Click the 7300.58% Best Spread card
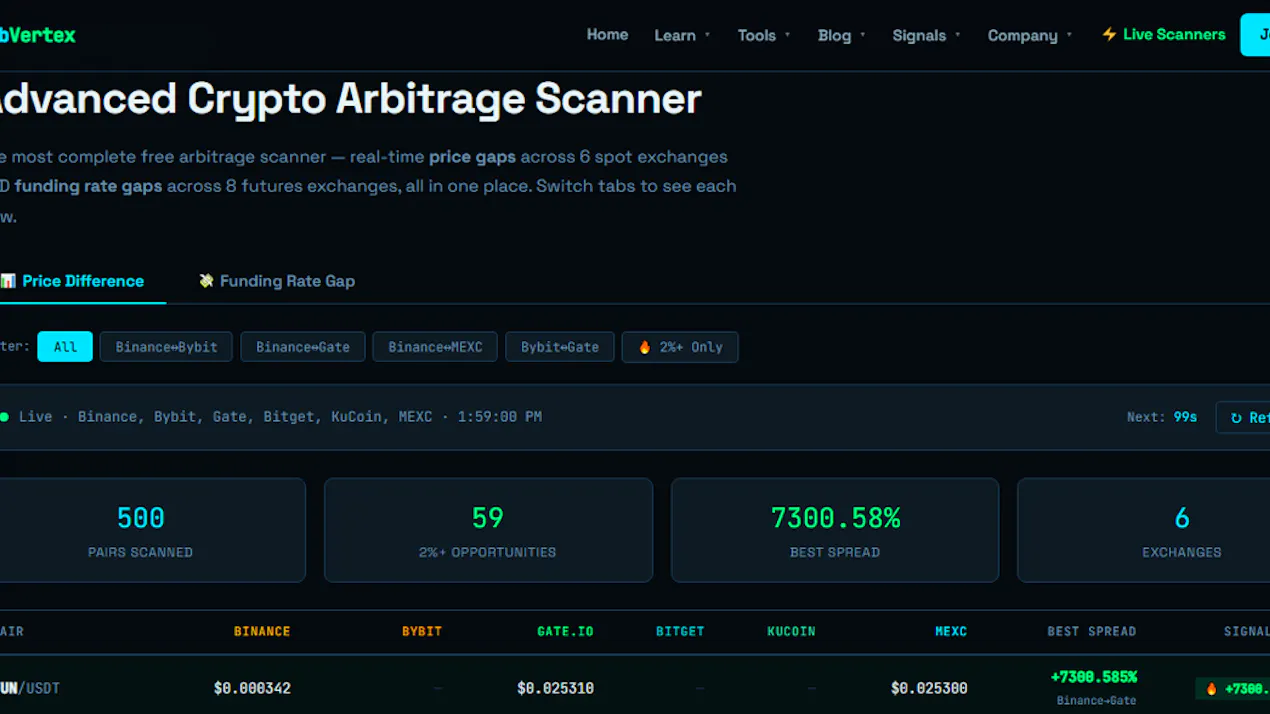 835,530
